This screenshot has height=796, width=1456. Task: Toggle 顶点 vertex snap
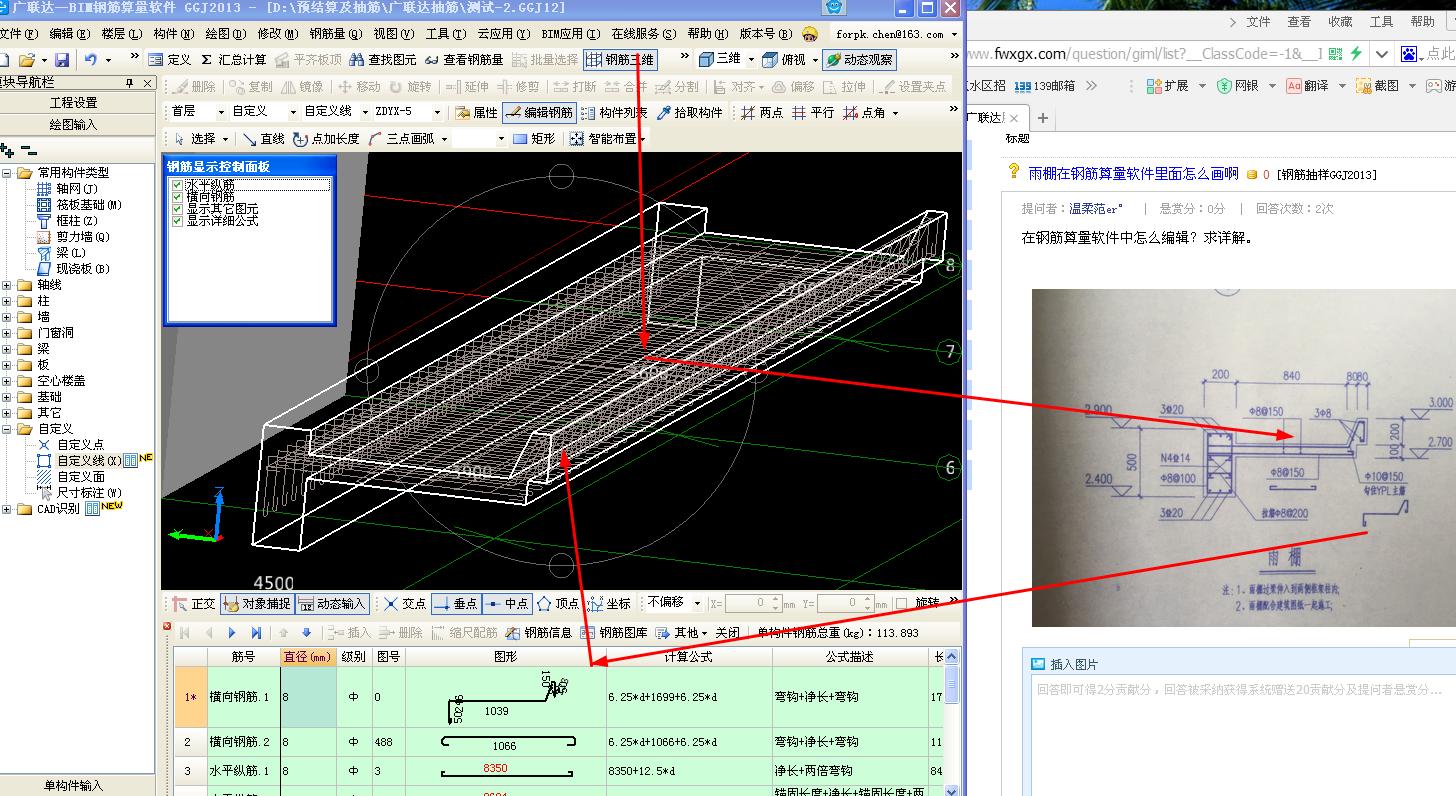[558, 604]
